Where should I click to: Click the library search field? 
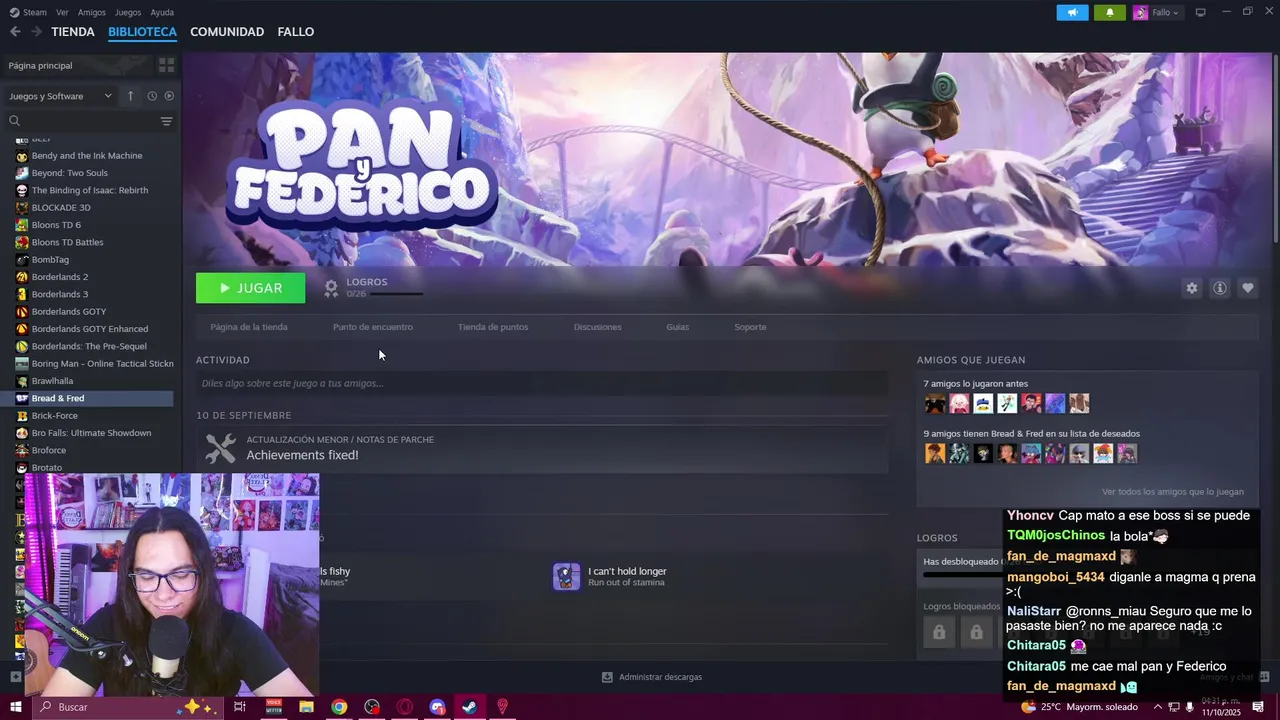pyautogui.click(x=83, y=121)
